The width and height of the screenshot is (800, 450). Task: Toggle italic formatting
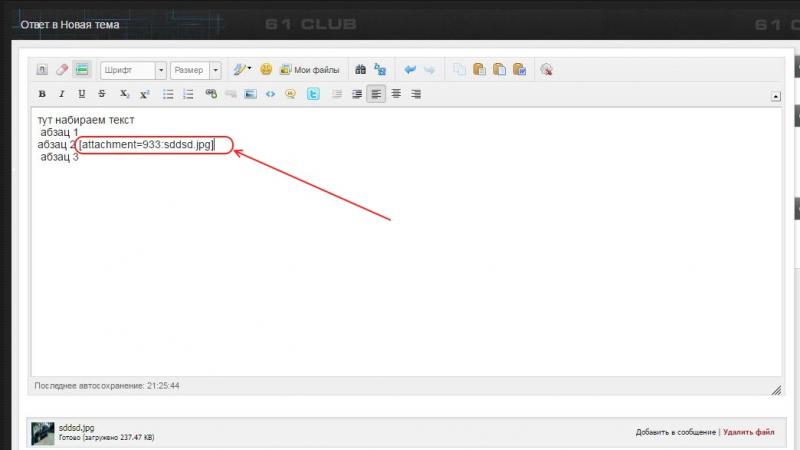61,94
